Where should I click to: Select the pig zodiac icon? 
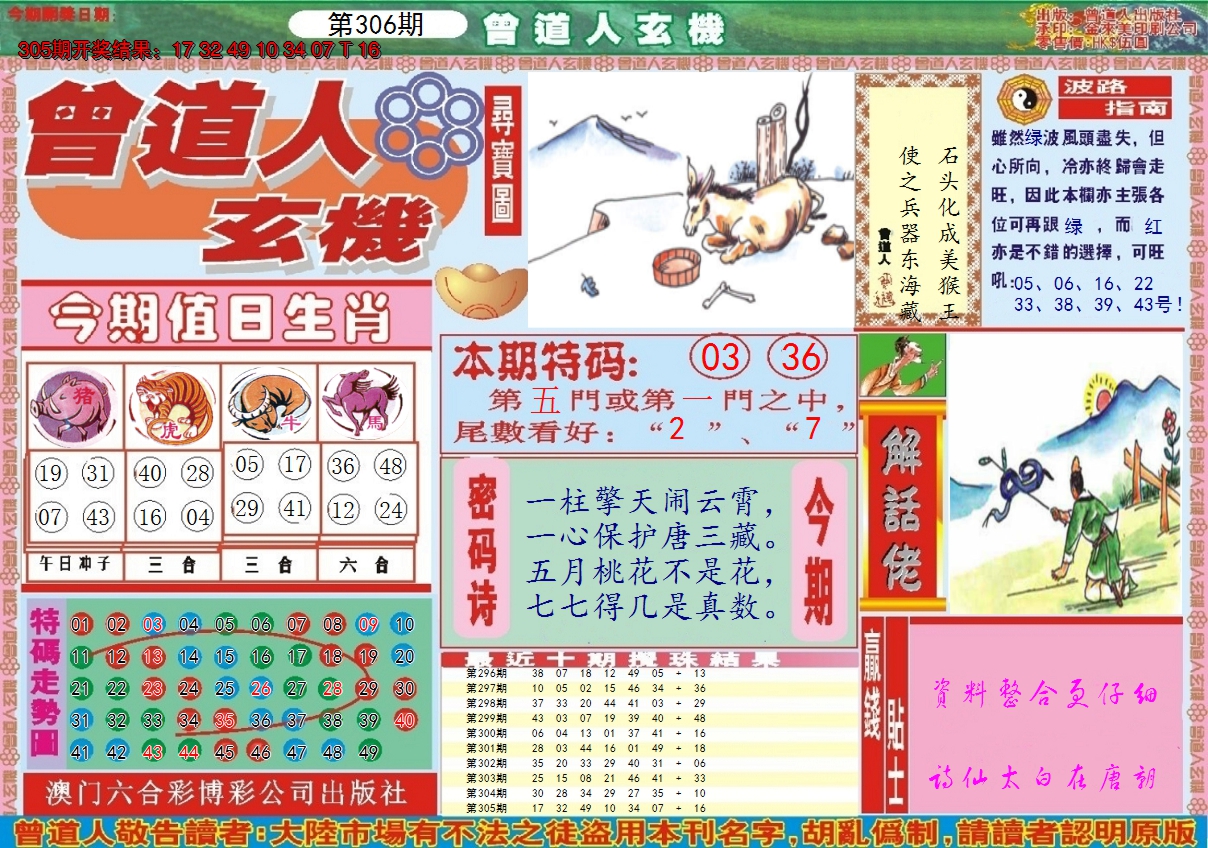(x=76, y=404)
